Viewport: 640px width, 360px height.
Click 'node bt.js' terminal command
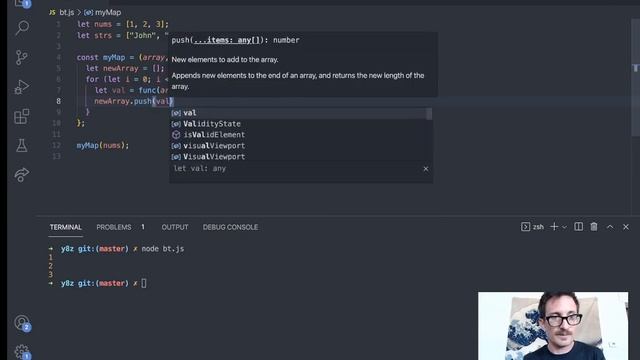point(163,249)
